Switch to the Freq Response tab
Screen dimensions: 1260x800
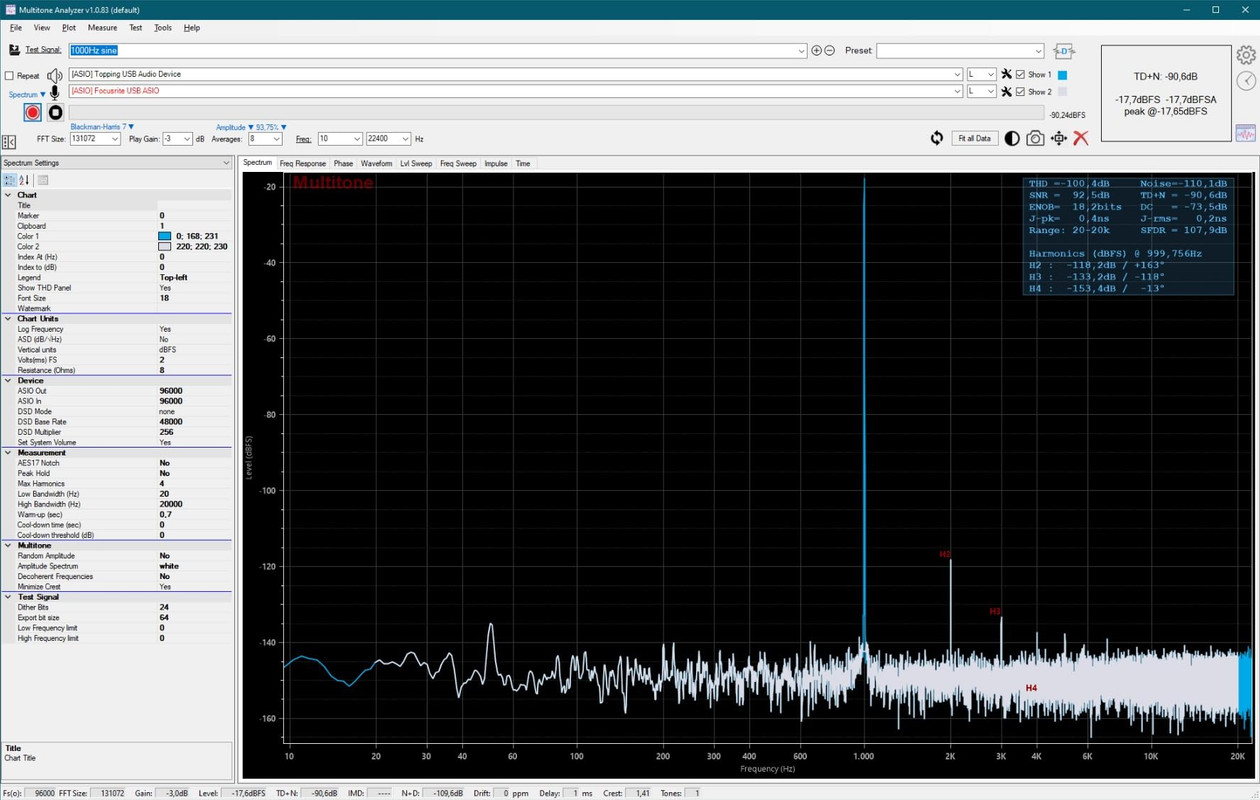click(x=302, y=163)
